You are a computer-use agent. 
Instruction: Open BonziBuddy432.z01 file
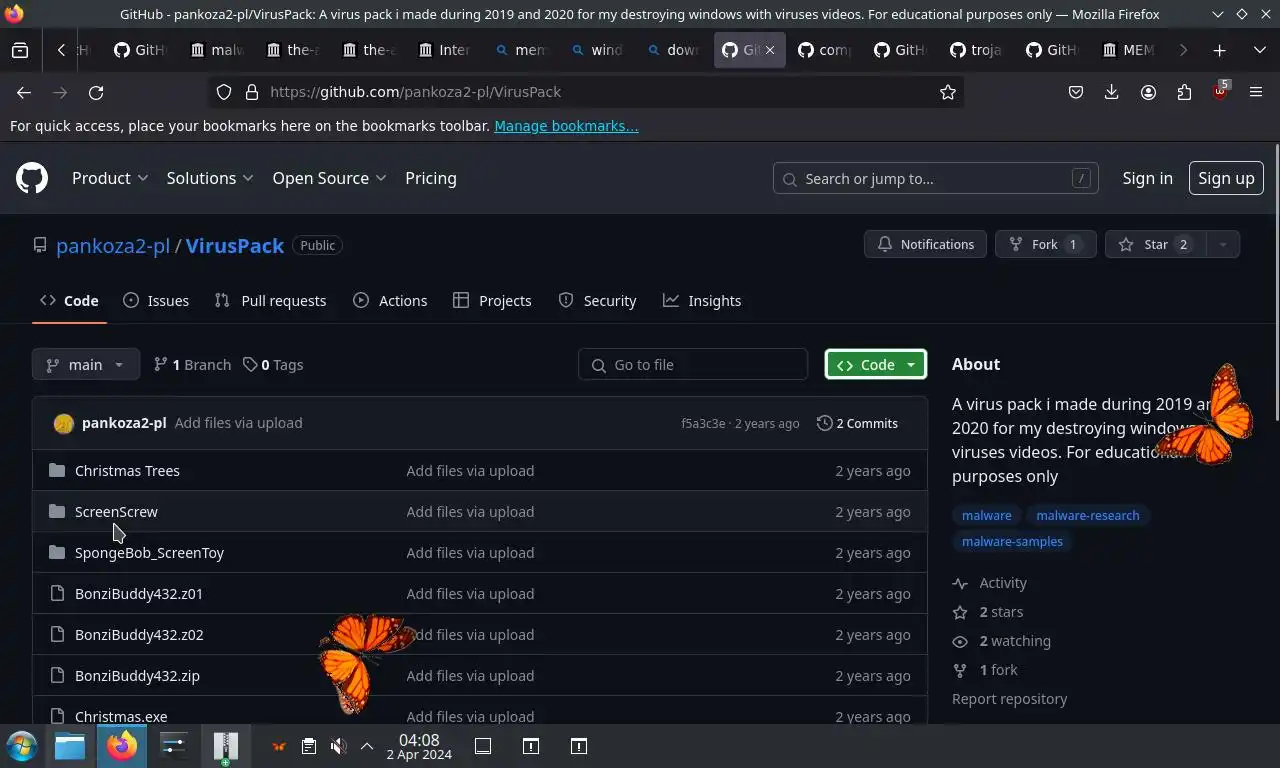tap(139, 593)
